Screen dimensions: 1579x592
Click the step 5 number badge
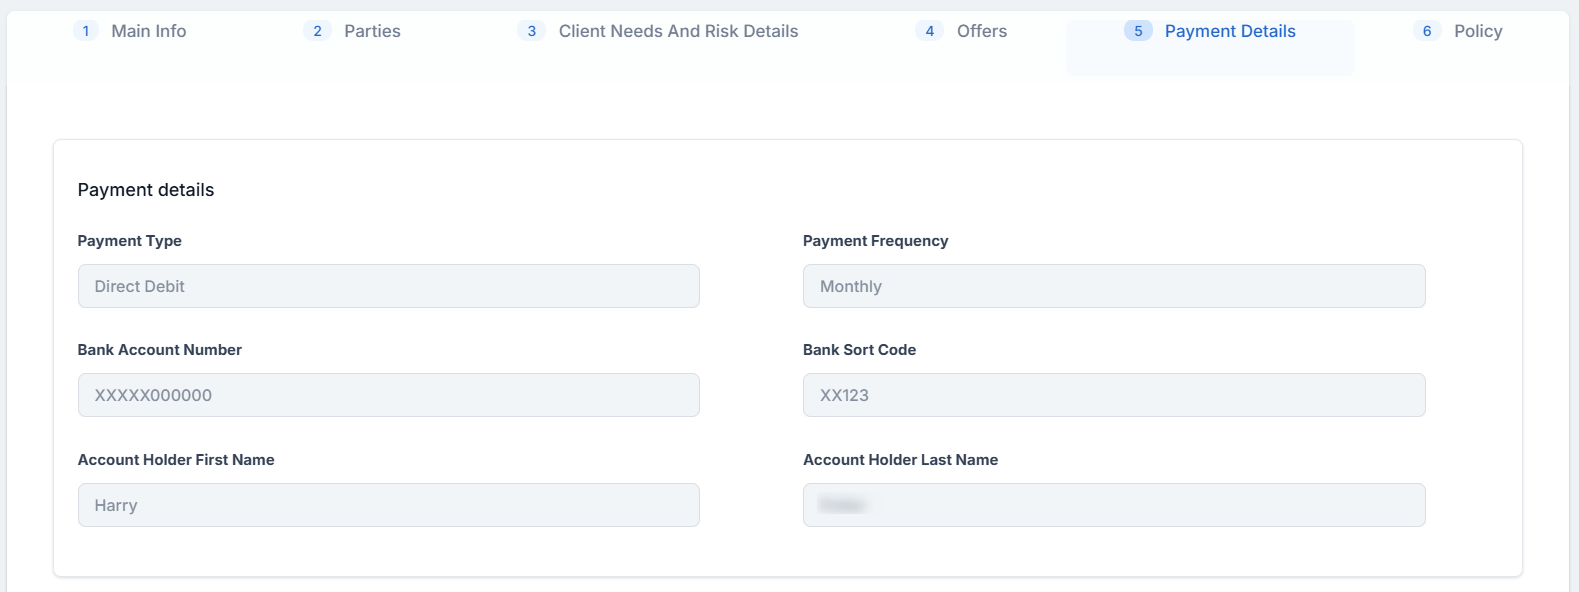click(x=1138, y=31)
